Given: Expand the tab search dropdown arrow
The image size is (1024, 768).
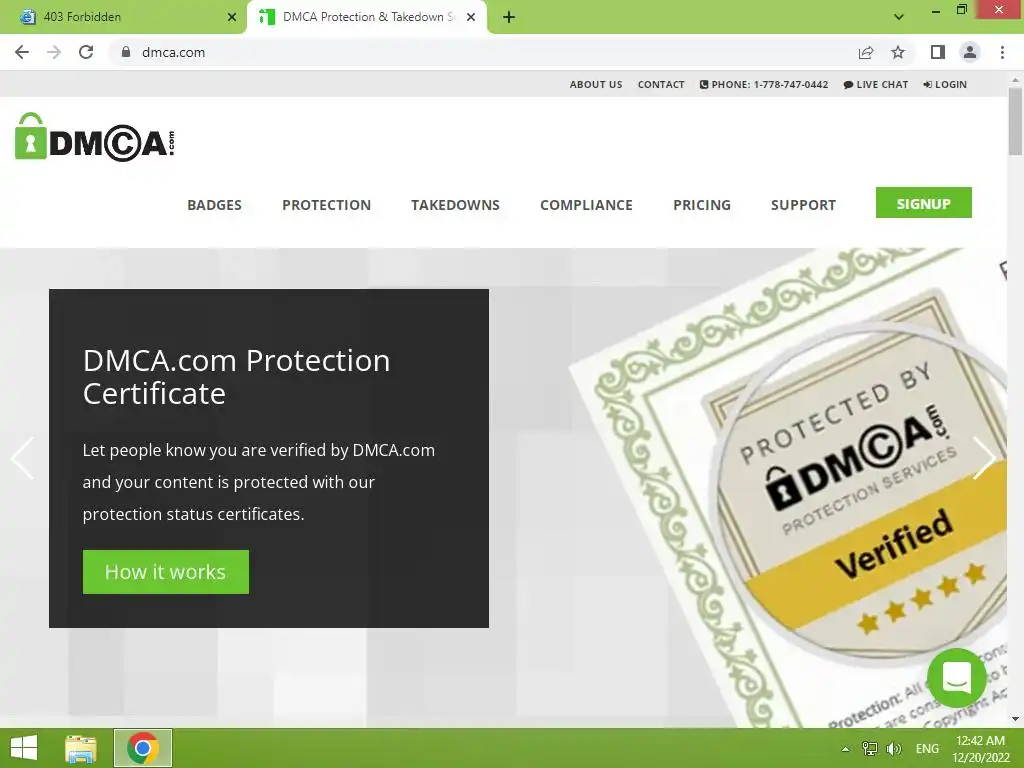Looking at the screenshot, I should click(899, 17).
